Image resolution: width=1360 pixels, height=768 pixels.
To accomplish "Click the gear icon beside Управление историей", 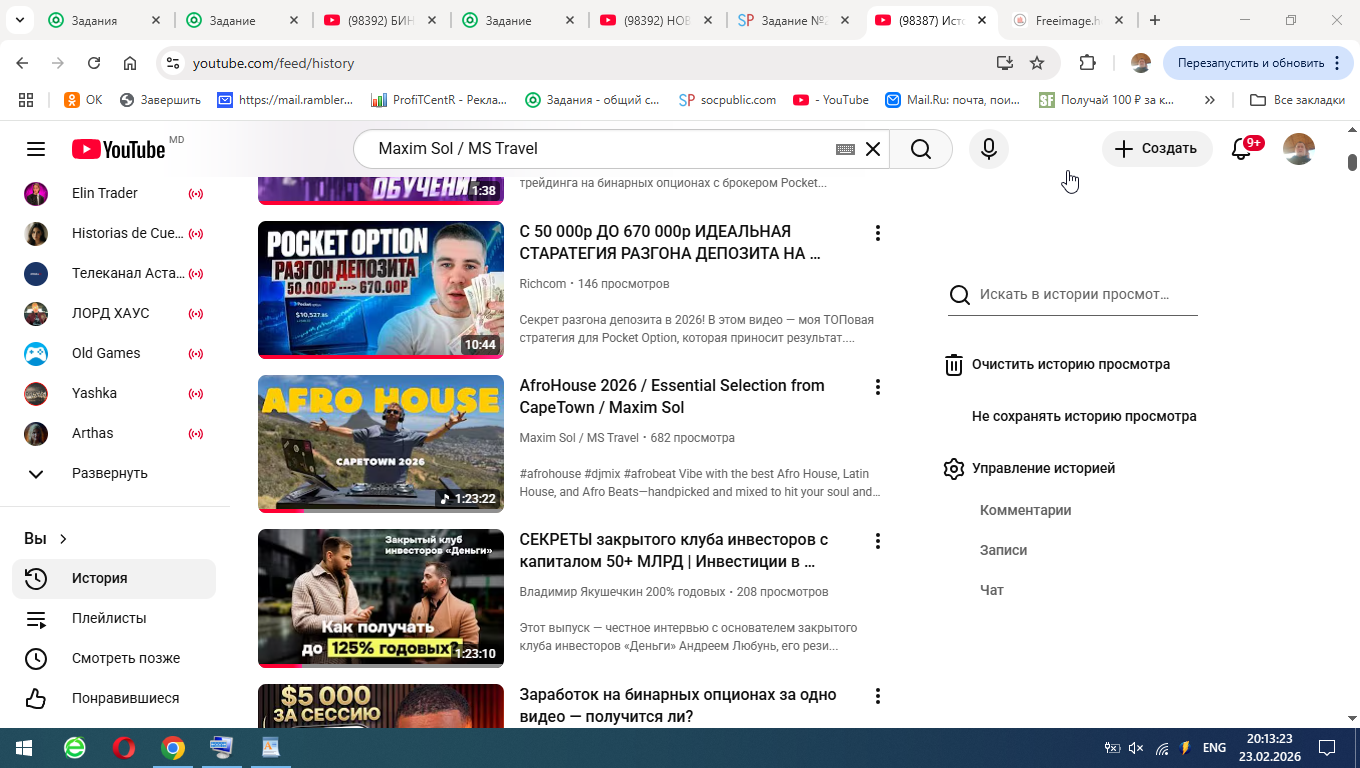I will (954, 468).
